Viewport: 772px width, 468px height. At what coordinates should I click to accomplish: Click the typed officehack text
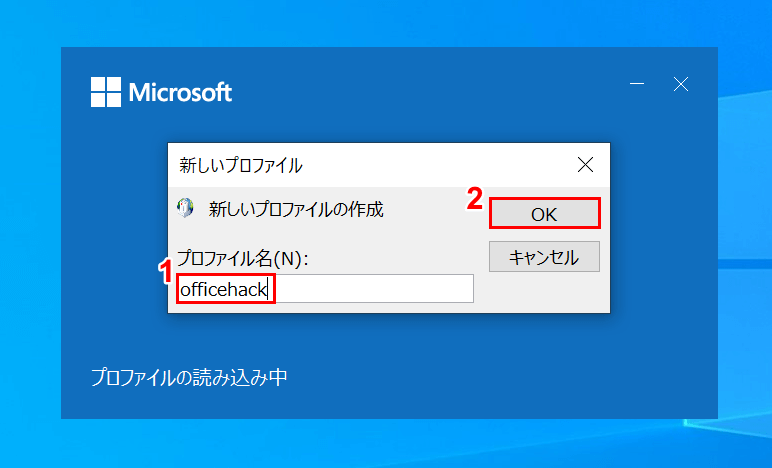pos(225,289)
